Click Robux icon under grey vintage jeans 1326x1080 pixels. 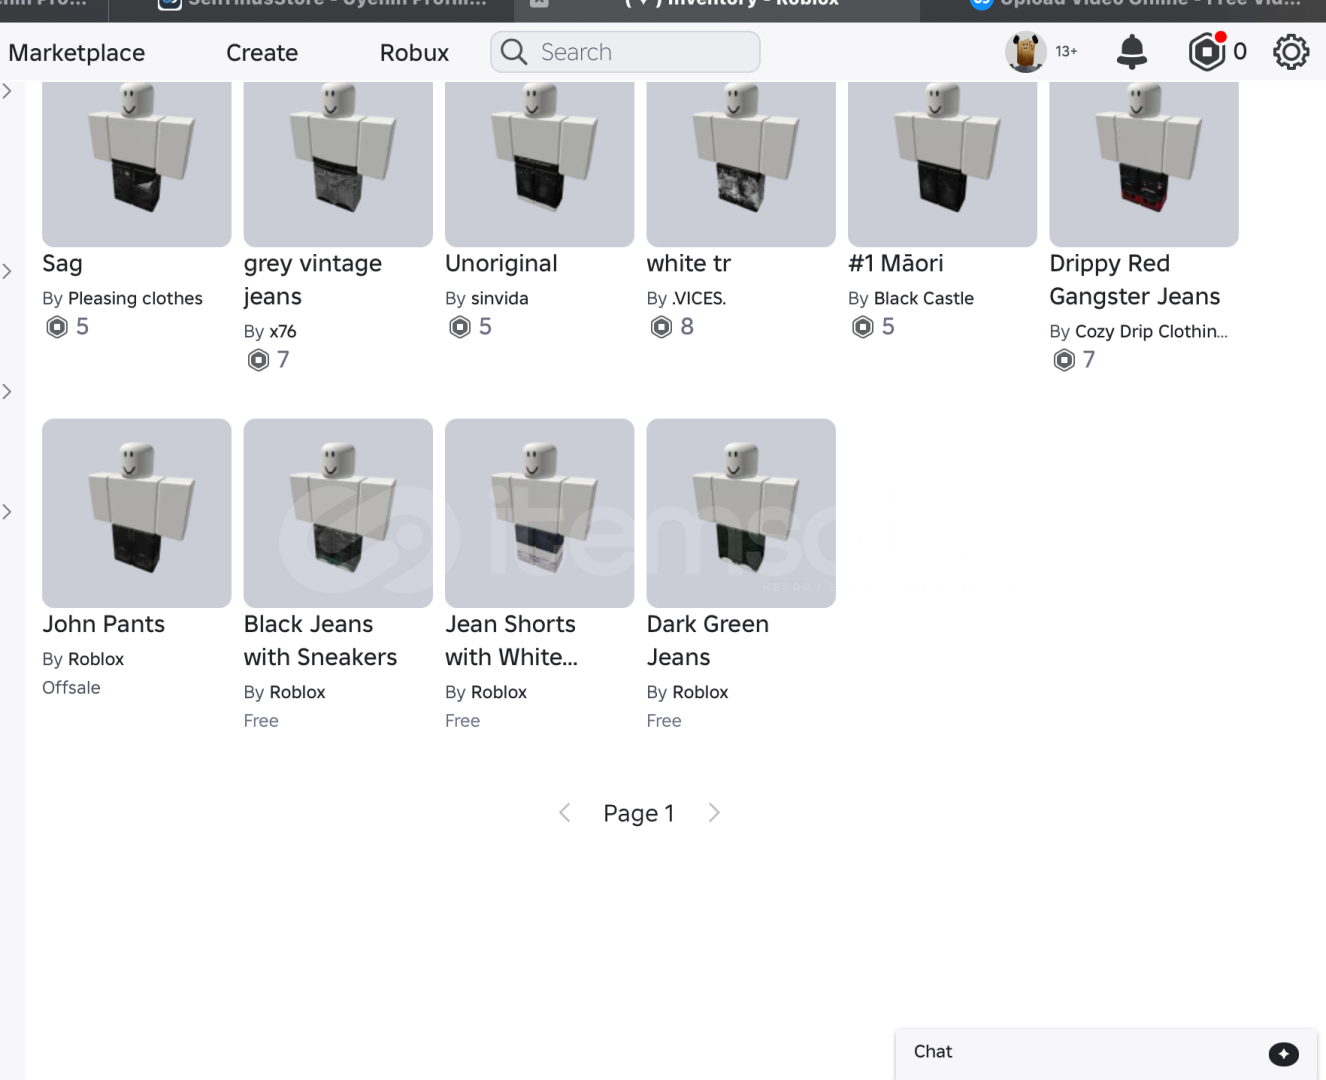pyautogui.click(x=258, y=360)
